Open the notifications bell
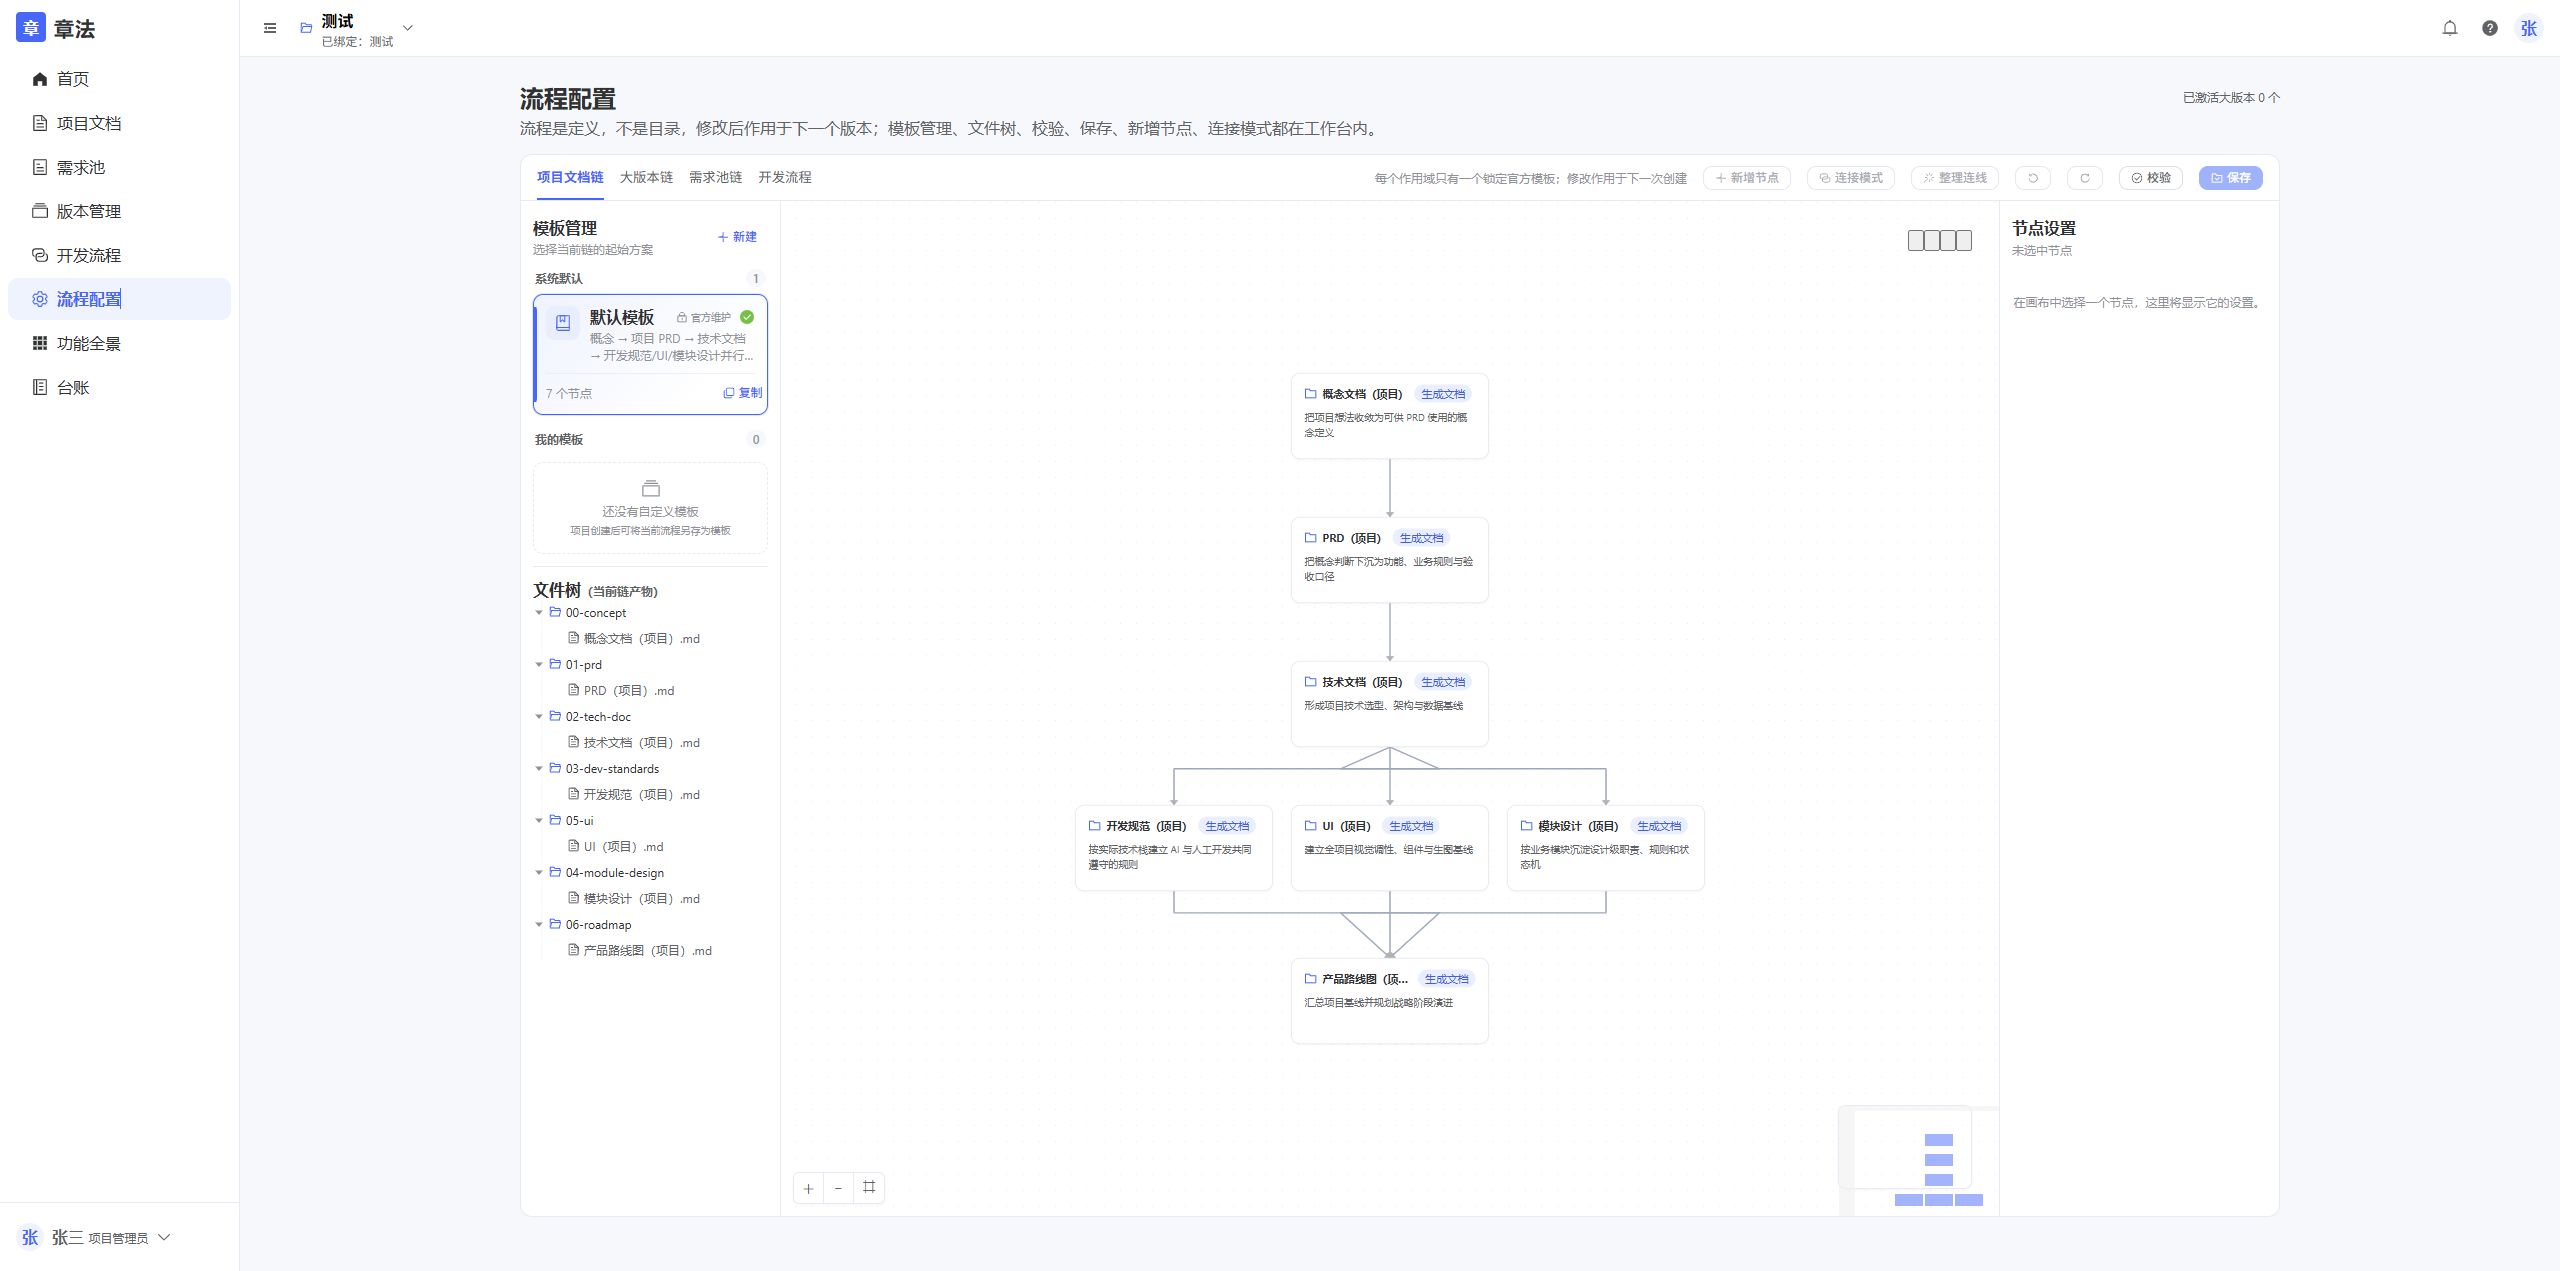 tap(2449, 28)
